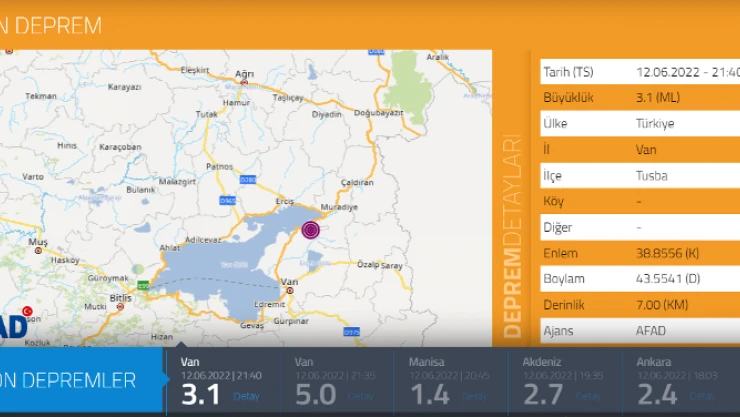
Task: Open Detay for the Manisa 1.4 earthquake
Action: pos(474,396)
